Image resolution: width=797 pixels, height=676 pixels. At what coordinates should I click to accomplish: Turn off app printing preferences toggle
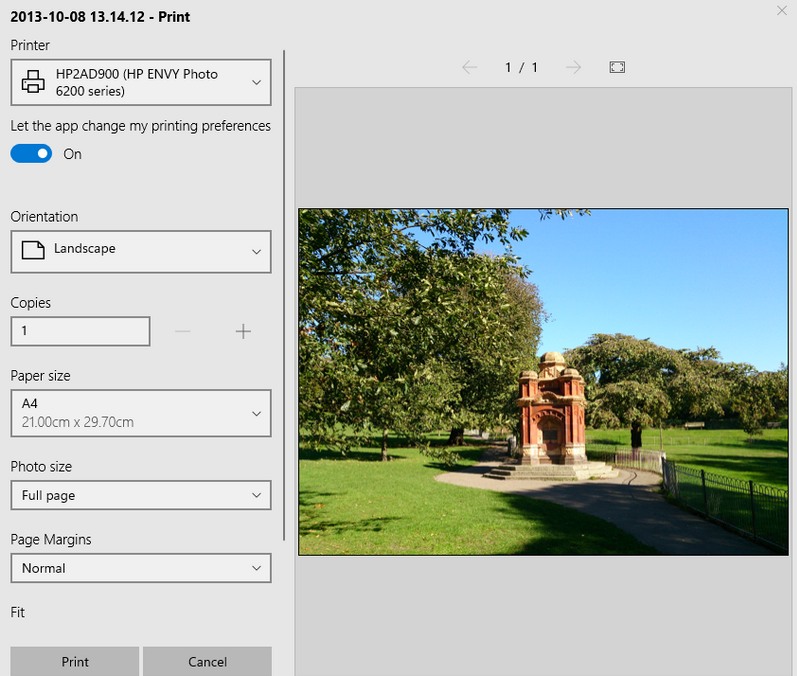pos(31,153)
